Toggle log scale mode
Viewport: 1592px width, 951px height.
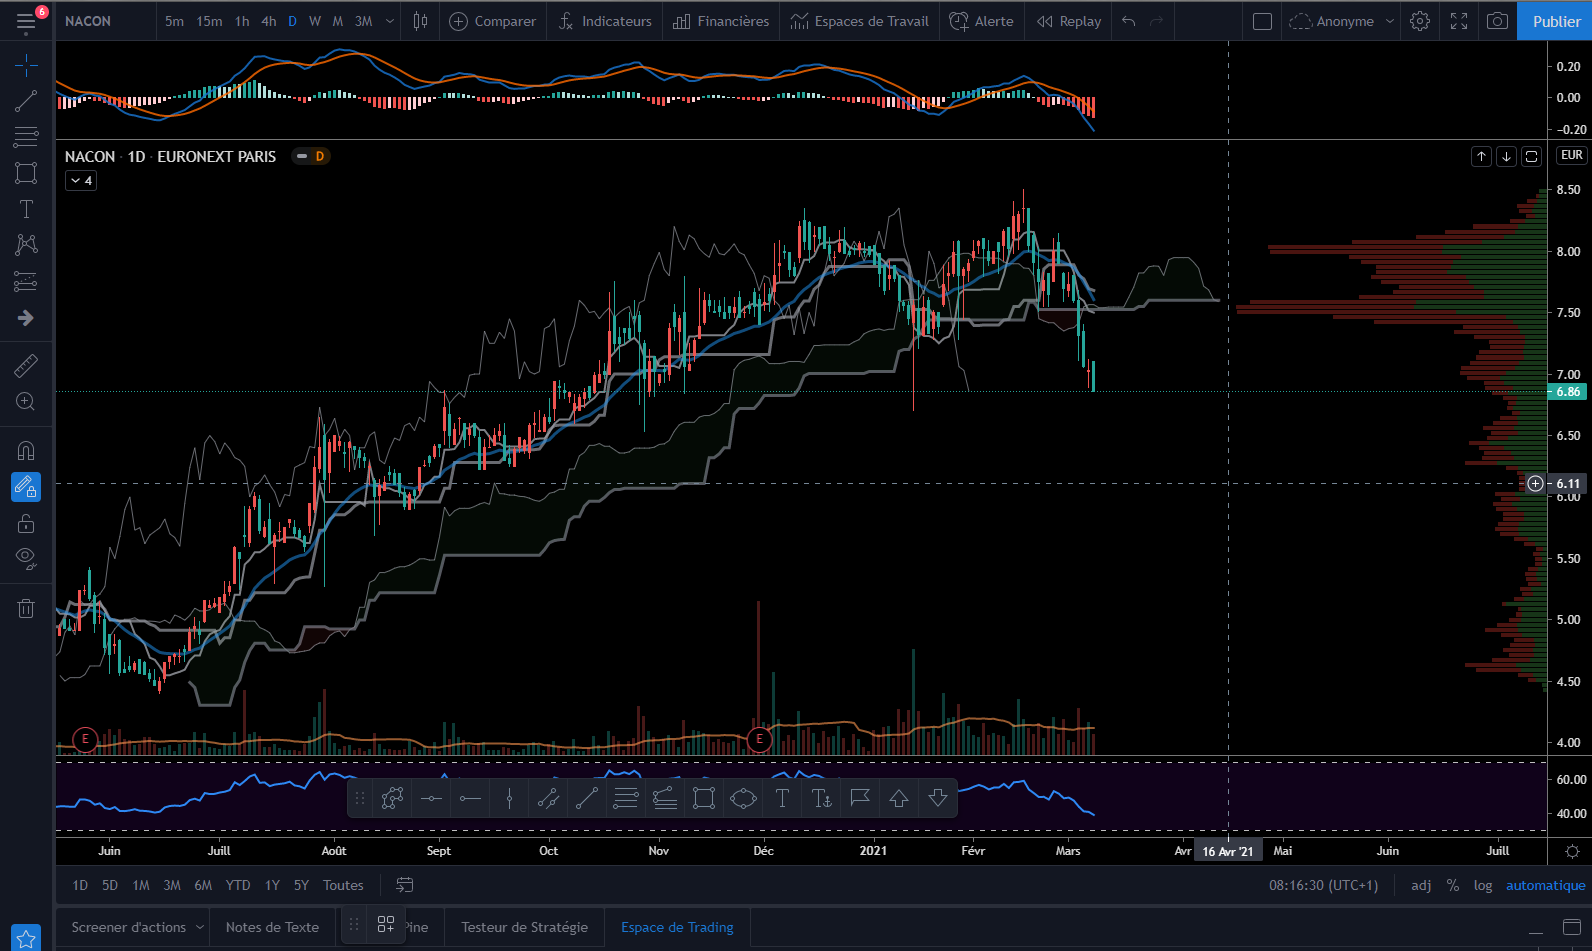point(1483,885)
